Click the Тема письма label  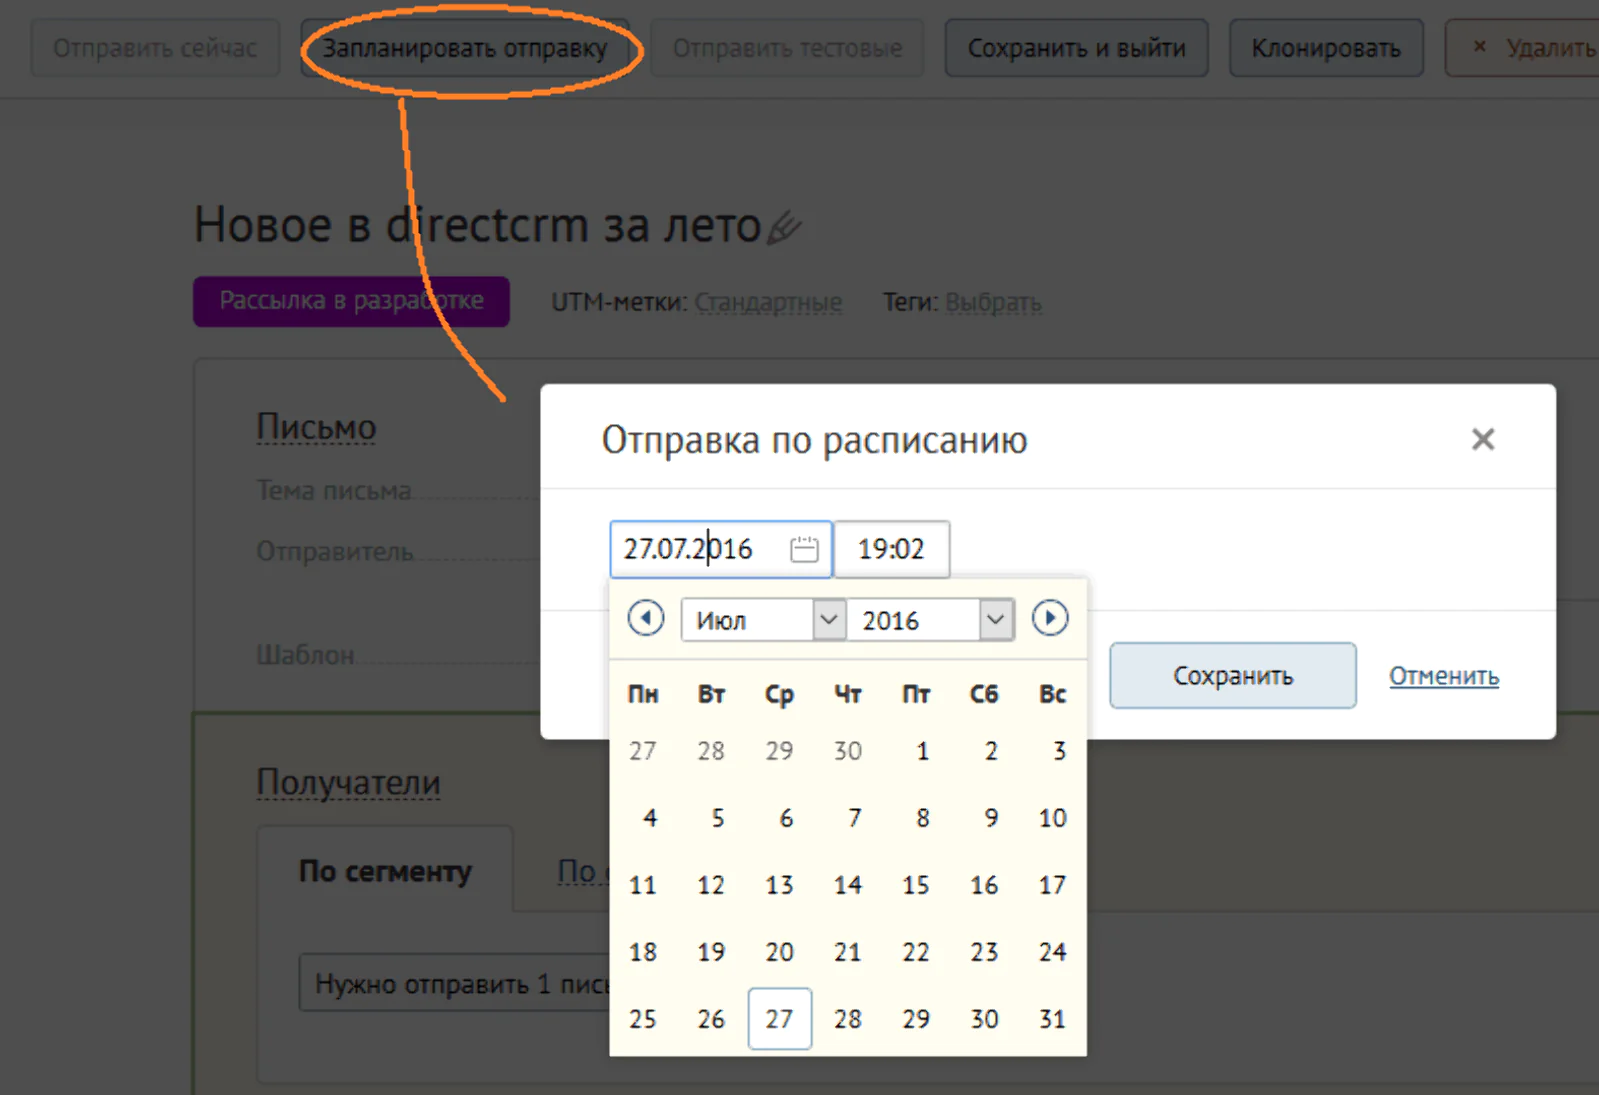334,491
